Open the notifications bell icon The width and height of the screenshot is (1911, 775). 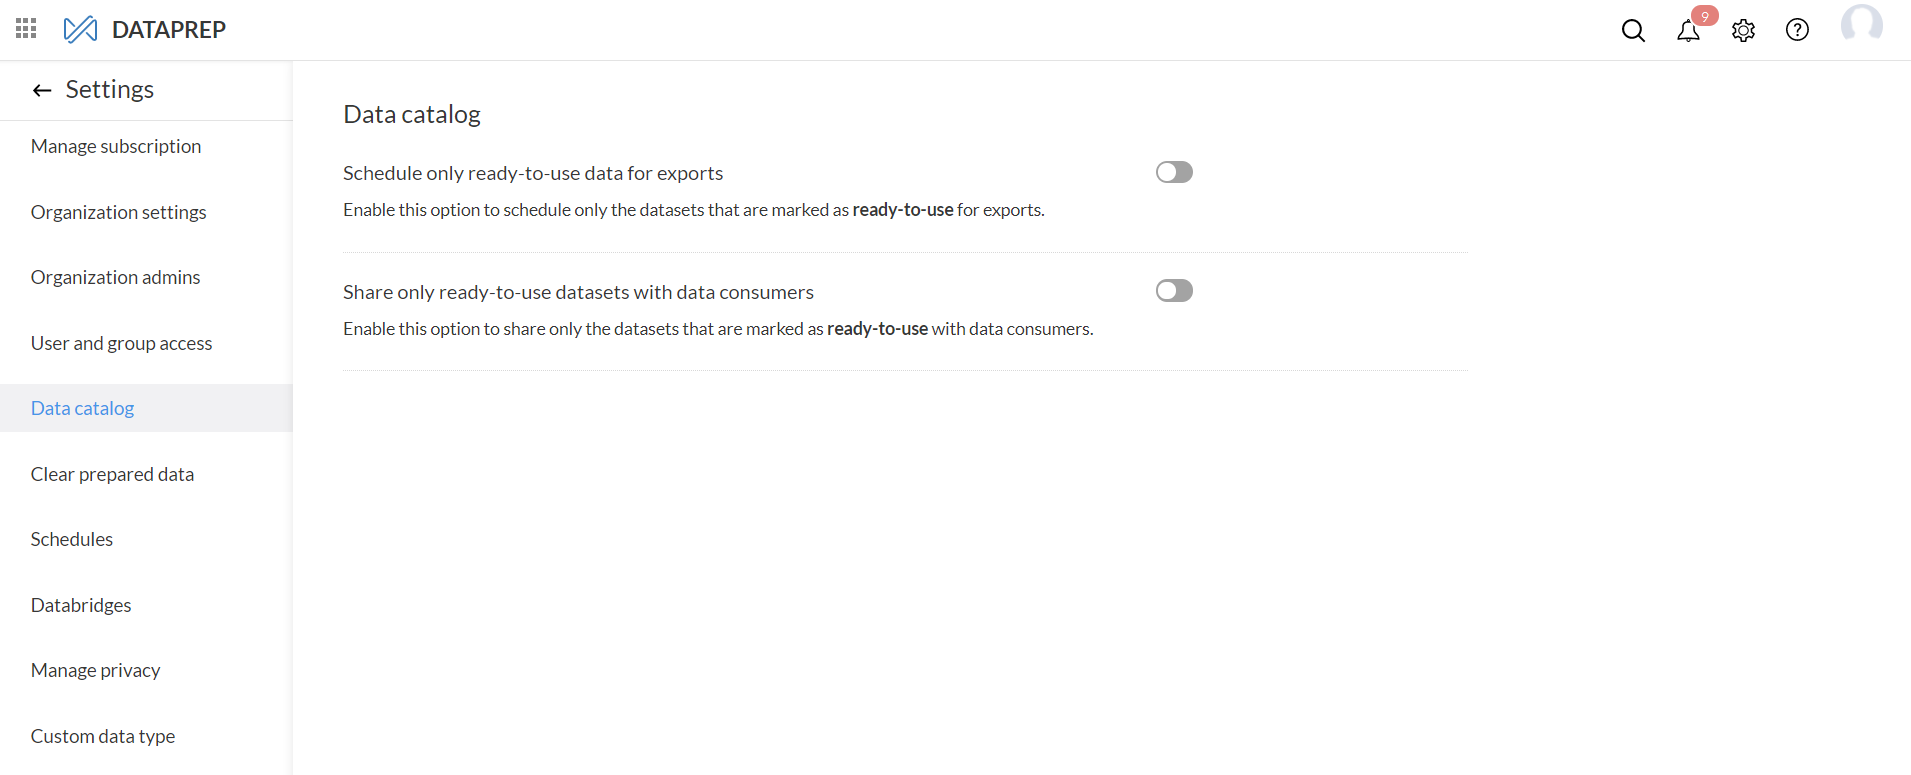pyautogui.click(x=1688, y=30)
